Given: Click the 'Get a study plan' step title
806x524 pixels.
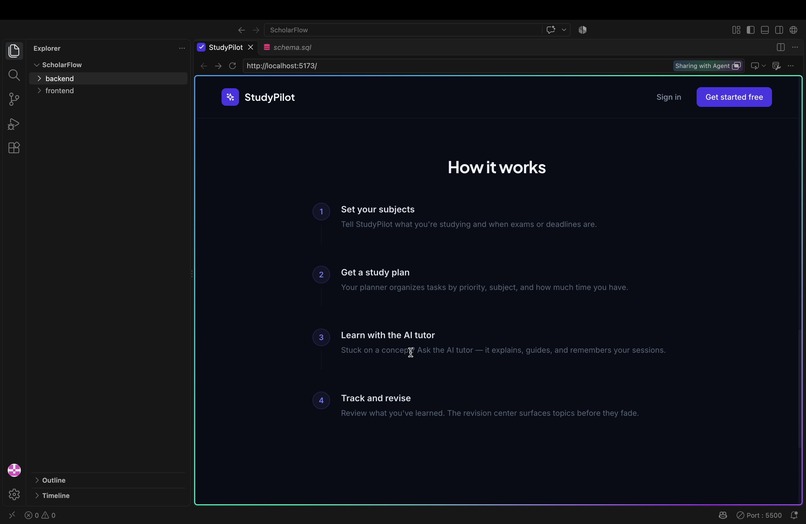Looking at the screenshot, I should click(375, 273).
